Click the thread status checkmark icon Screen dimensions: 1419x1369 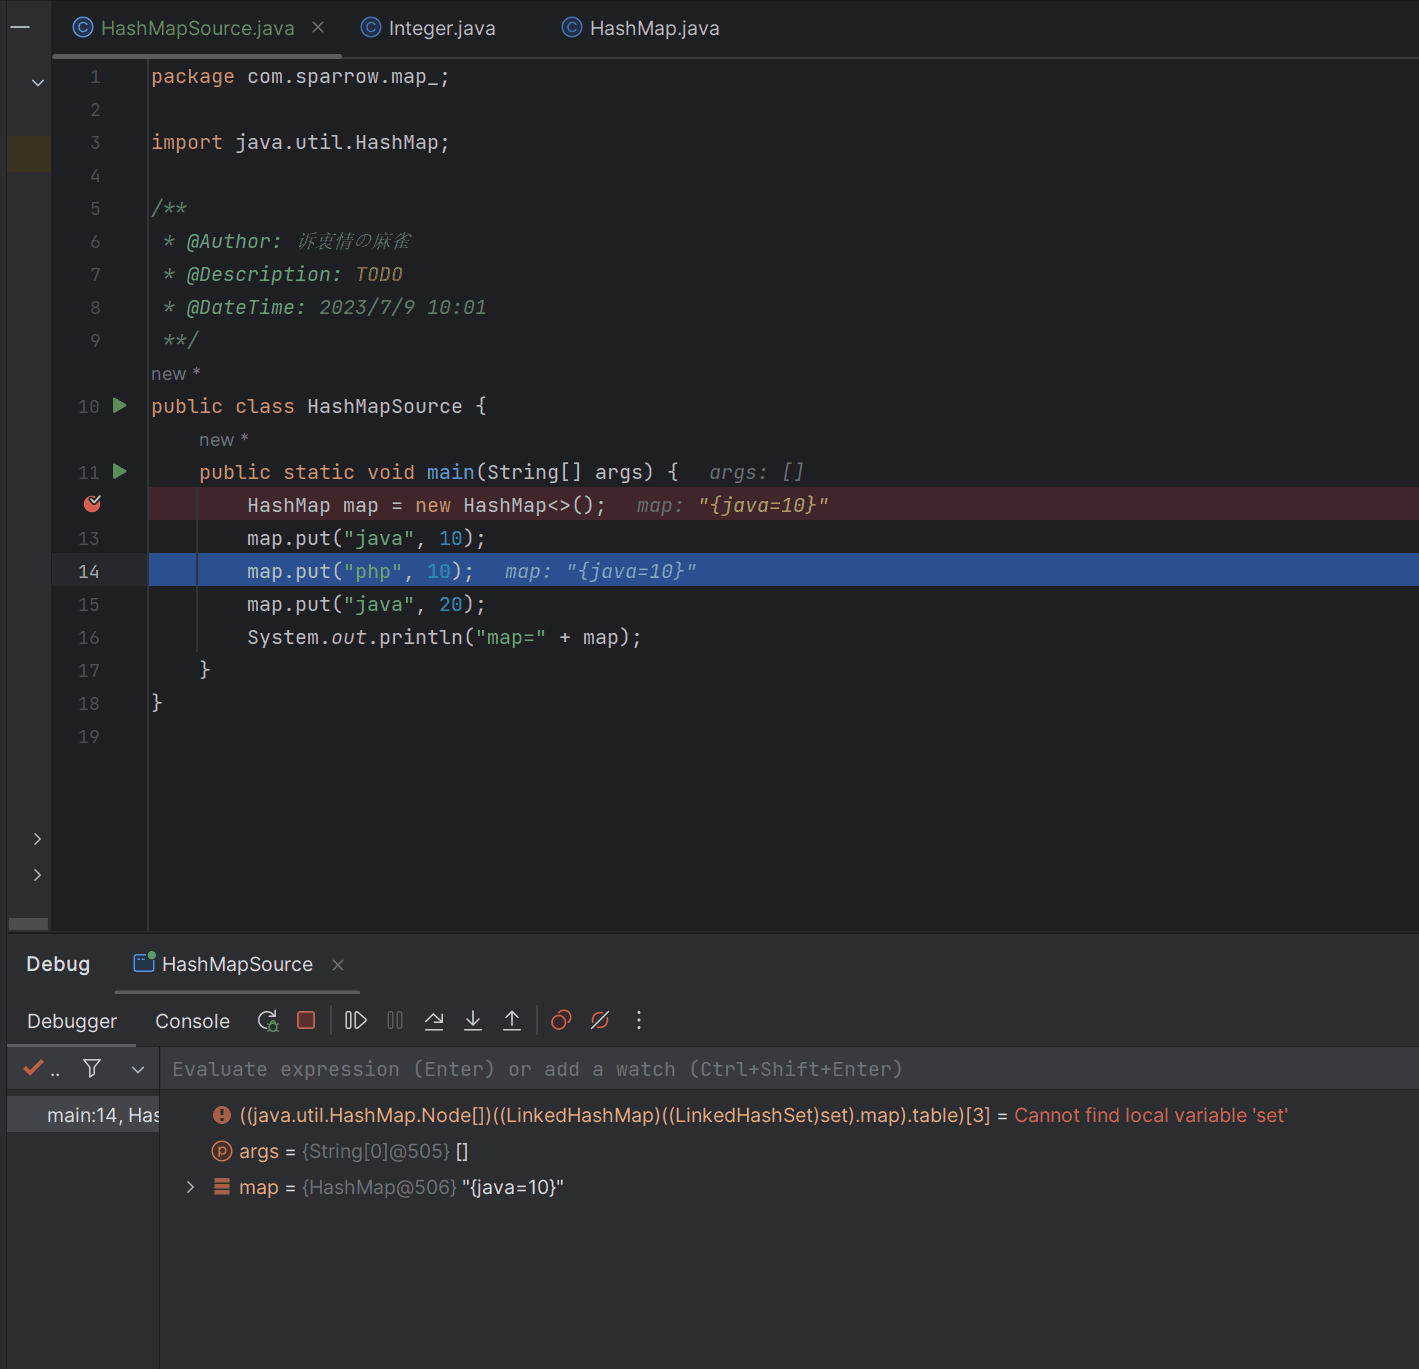coord(34,1068)
